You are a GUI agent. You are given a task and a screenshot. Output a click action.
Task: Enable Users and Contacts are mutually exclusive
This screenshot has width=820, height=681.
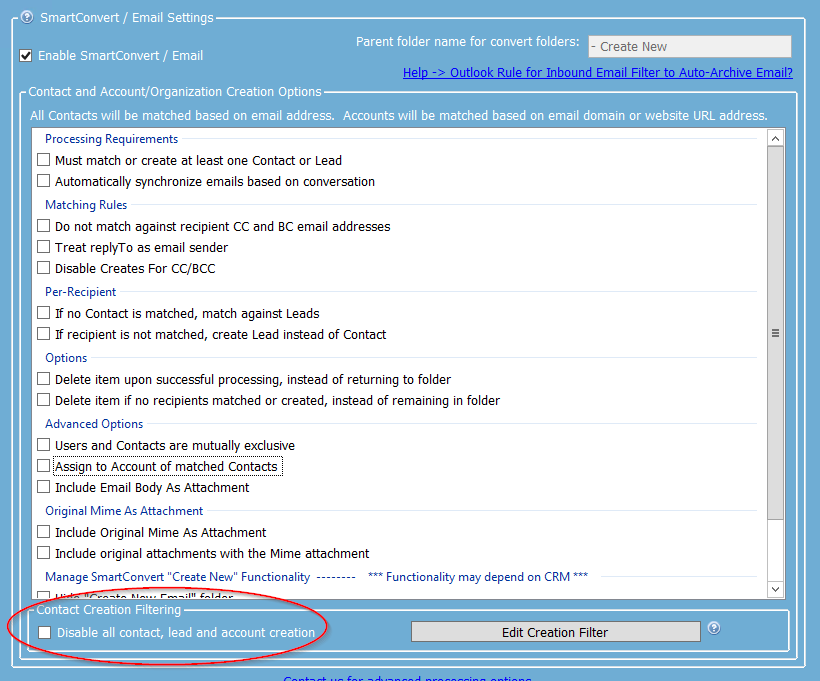pyautogui.click(x=44, y=445)
